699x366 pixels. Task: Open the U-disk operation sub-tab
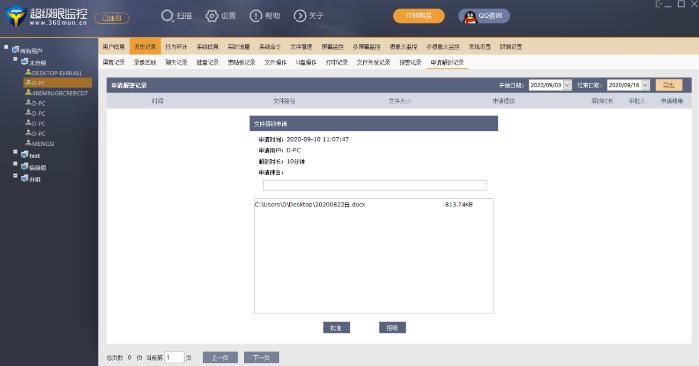click(x=306, y=62)
